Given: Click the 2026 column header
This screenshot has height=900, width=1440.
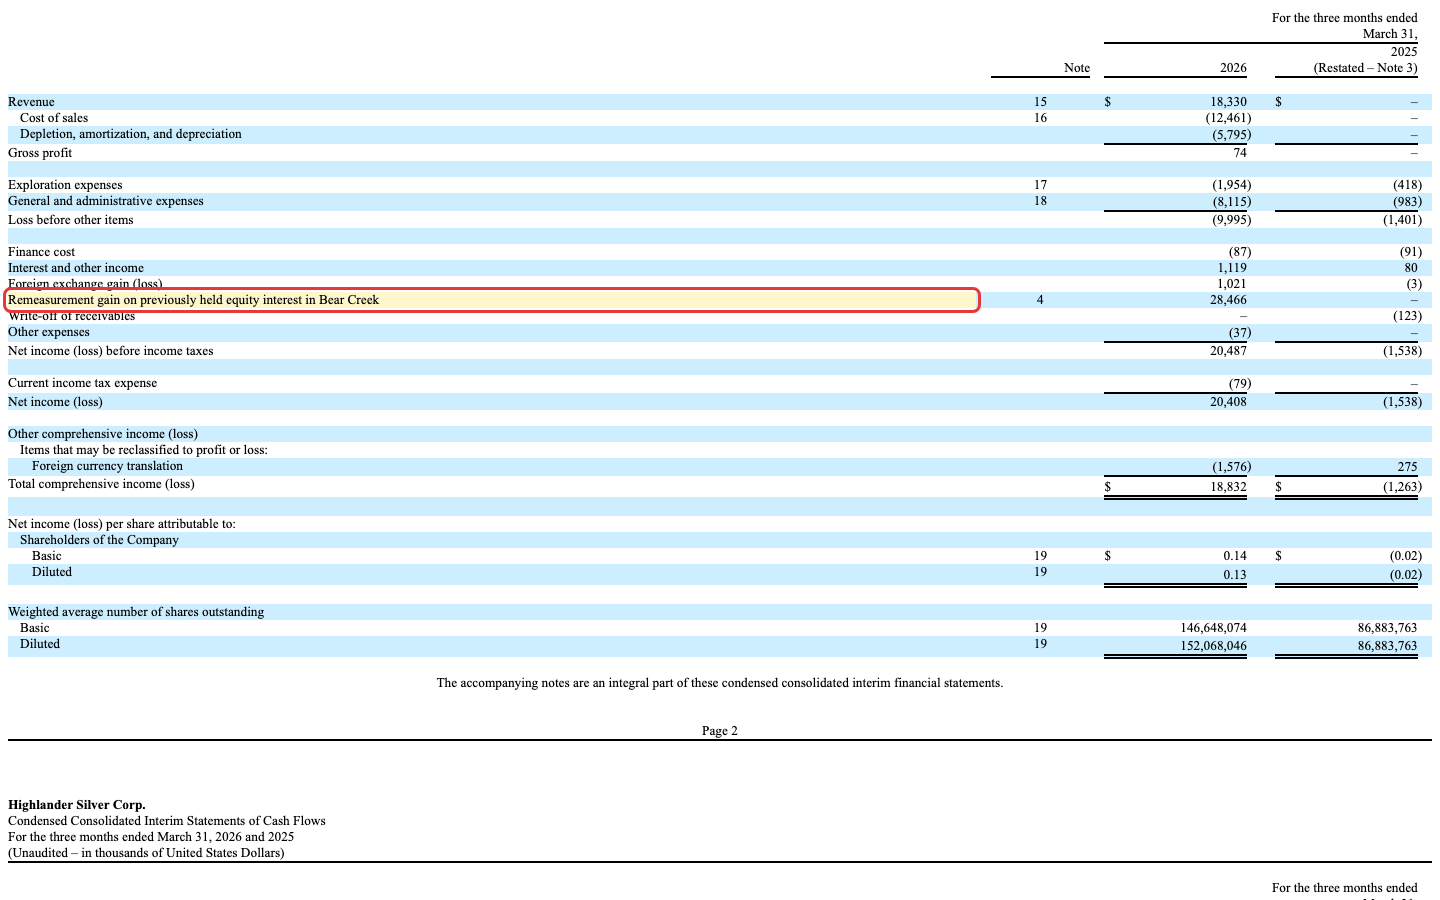Looking at the screenshot, I should 1233,68.
